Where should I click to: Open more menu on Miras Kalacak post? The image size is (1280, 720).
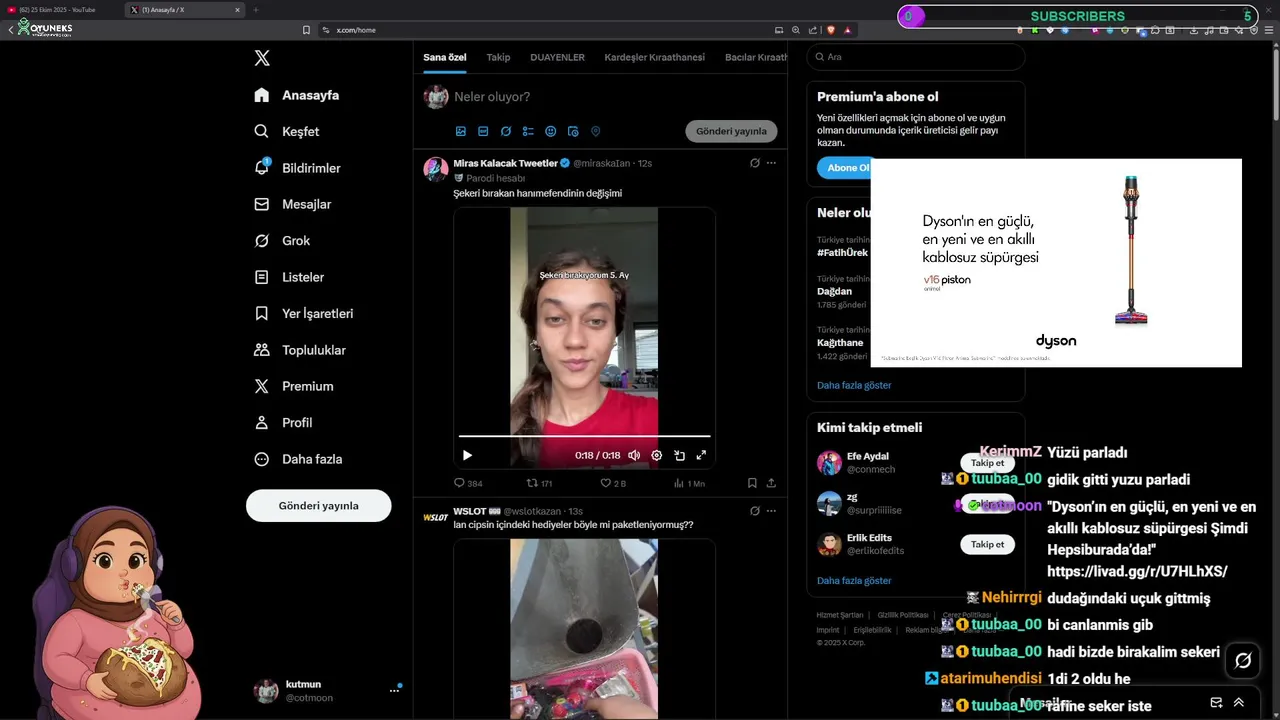(x=771, y=163)
